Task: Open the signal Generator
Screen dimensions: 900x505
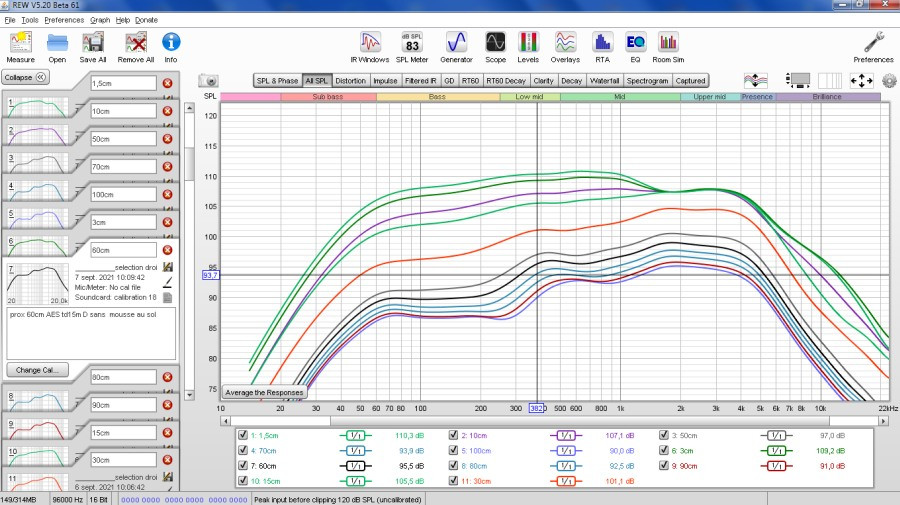Action: [x=456, y=42]
